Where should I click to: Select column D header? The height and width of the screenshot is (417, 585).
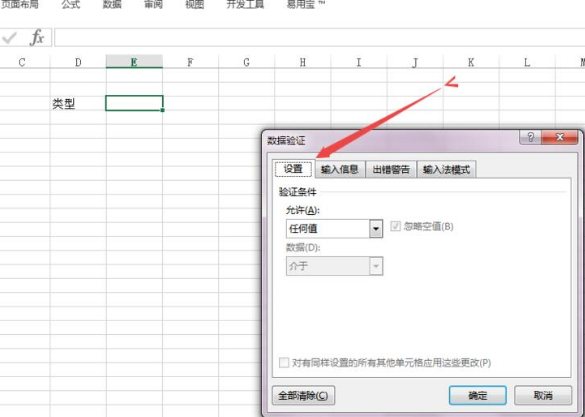78,62
